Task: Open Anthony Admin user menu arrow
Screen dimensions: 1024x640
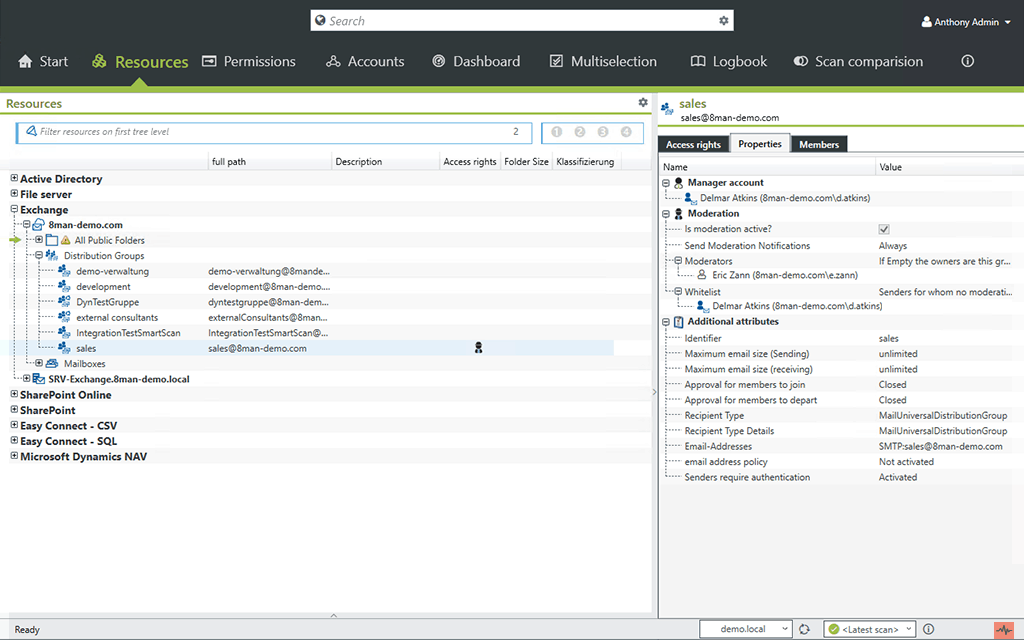Action: [1008, 22]
